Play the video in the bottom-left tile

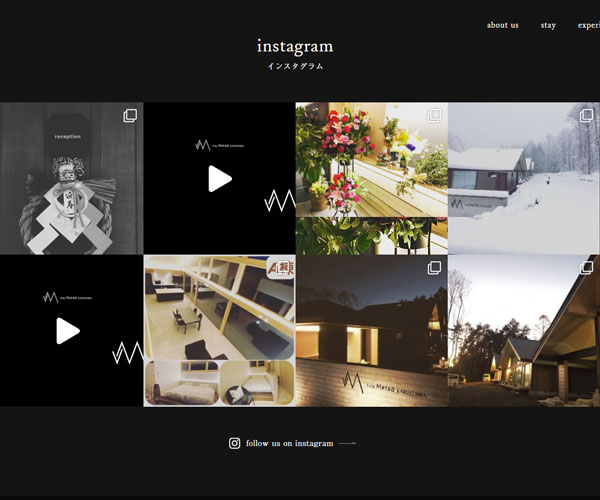[67, 331]
